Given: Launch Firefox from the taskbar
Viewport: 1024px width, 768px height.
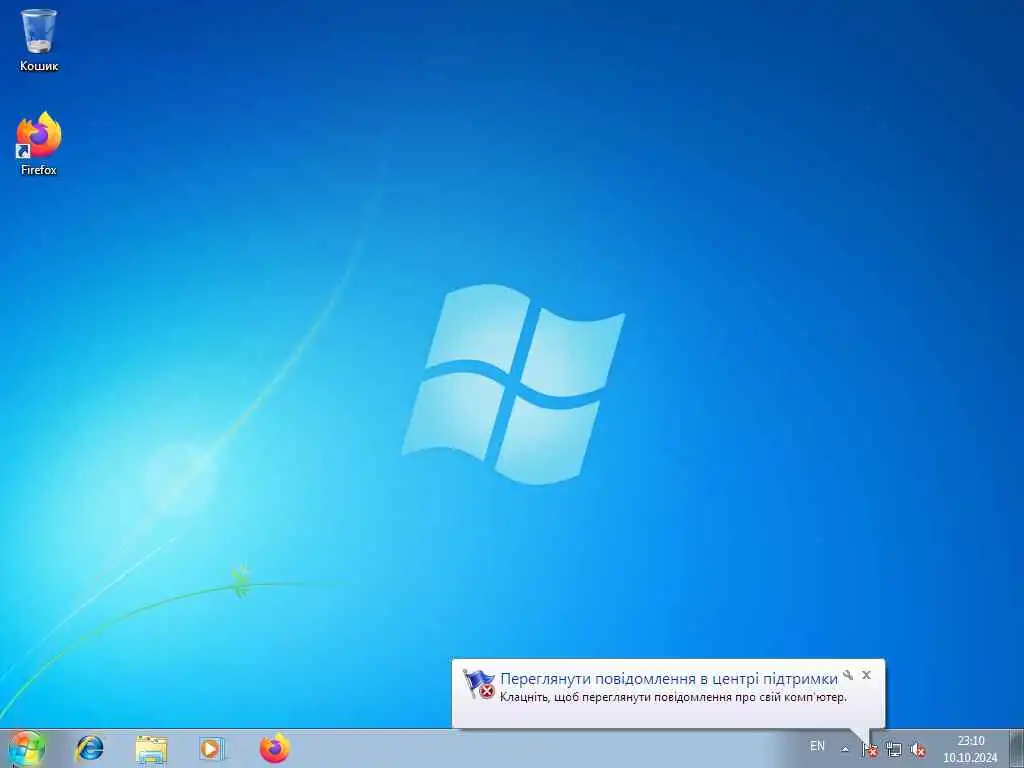Looking at the screenshot, I should coord(274,748).
